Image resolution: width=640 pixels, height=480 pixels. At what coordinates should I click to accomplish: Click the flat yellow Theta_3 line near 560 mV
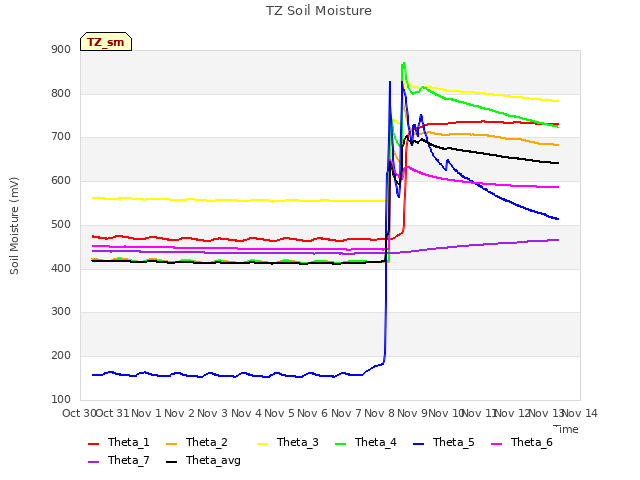239,200
